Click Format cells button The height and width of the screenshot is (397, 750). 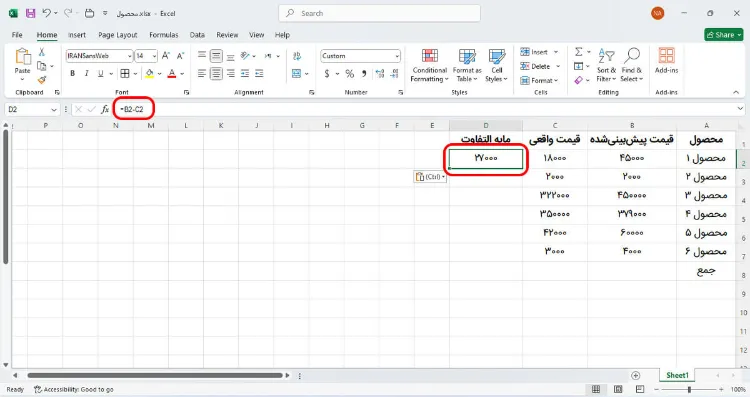tap(540, 80)
